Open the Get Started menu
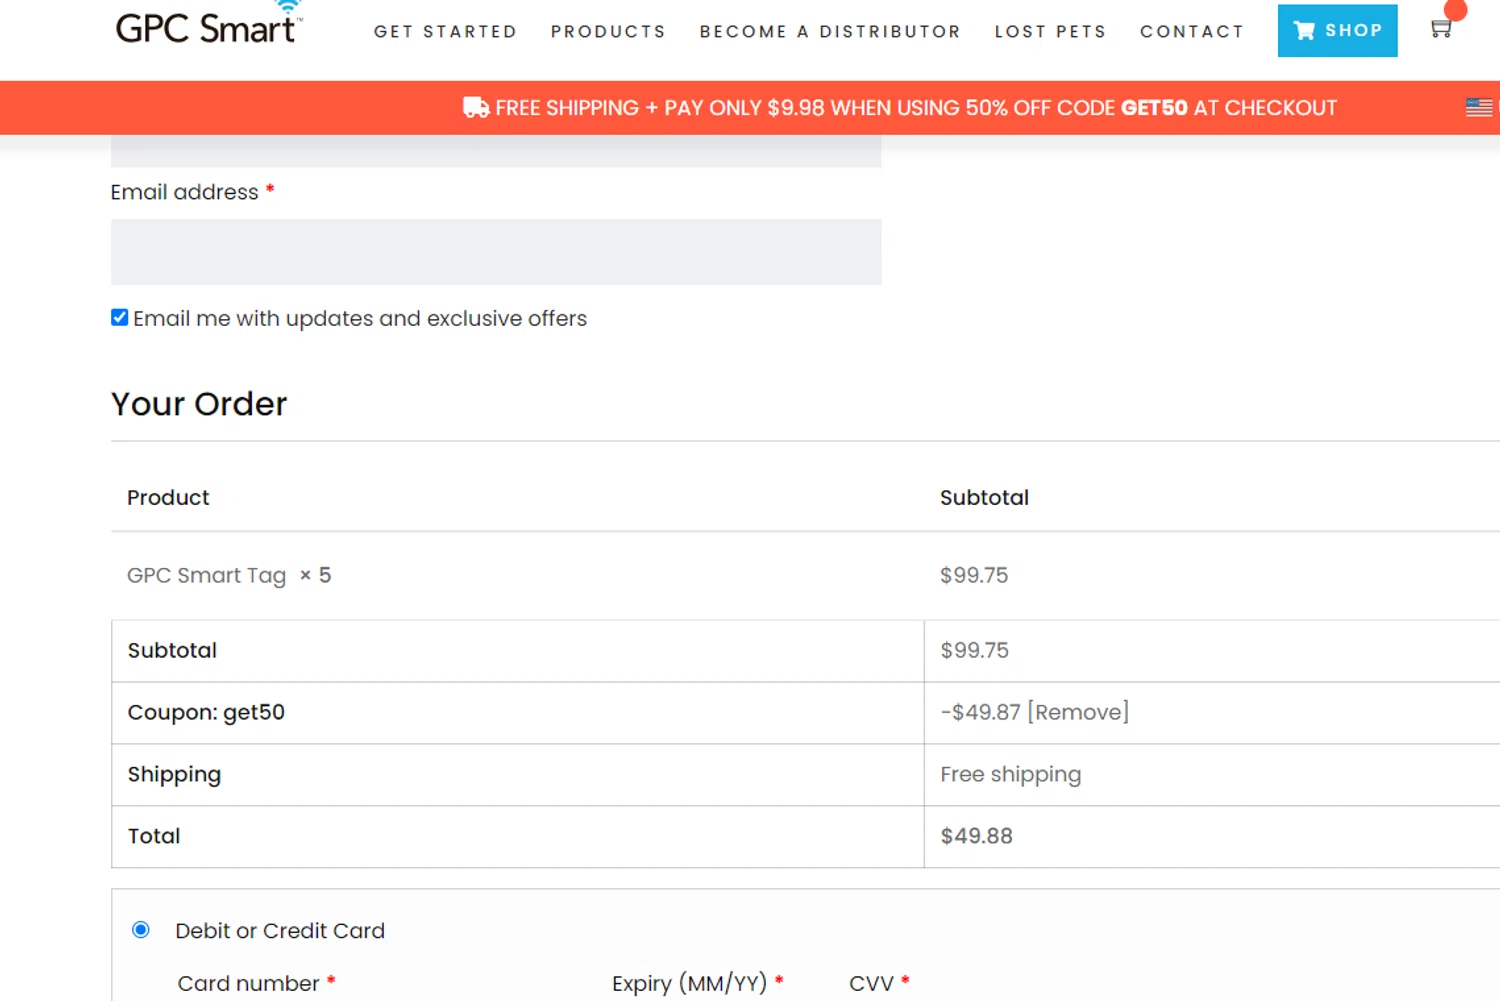This screenshot has width=1500, height=1001. point(445,32)
